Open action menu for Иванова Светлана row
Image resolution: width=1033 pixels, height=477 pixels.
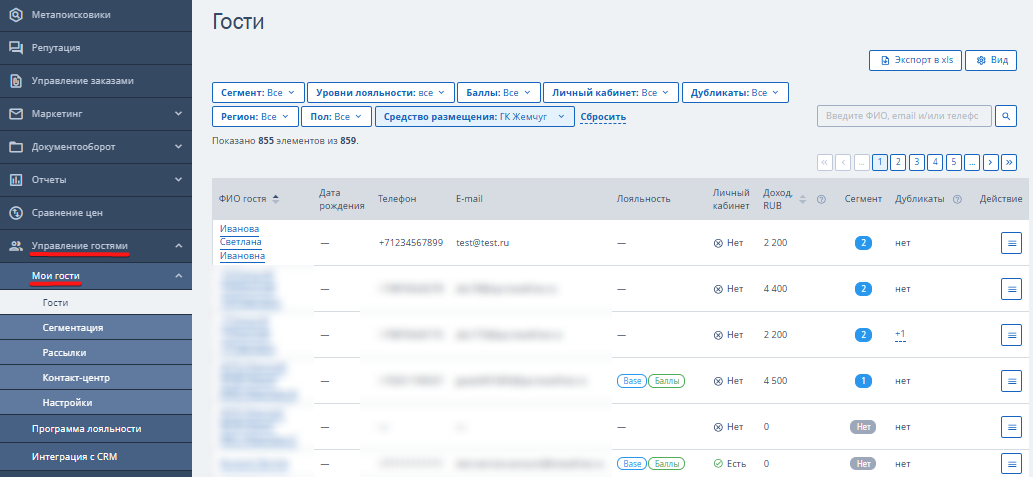tap(1011, 242)
